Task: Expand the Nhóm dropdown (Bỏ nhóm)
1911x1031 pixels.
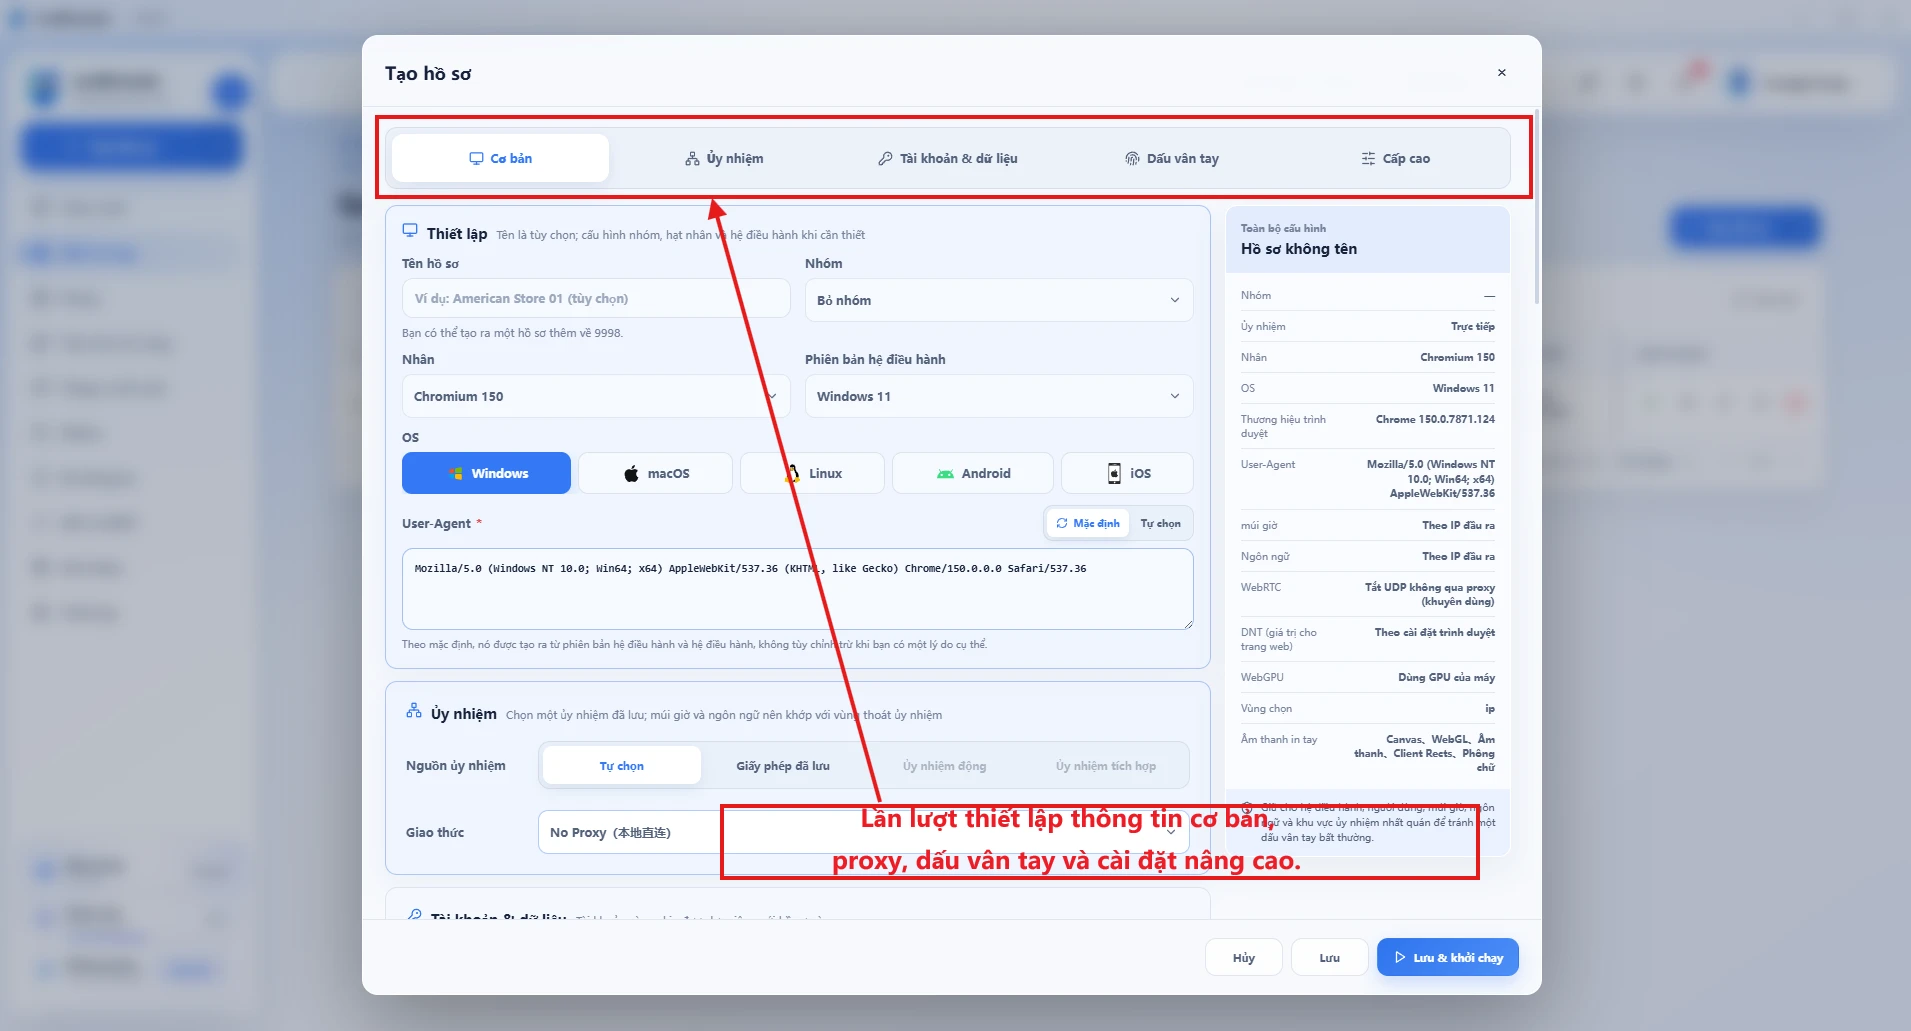Action: tap(999, 300)
